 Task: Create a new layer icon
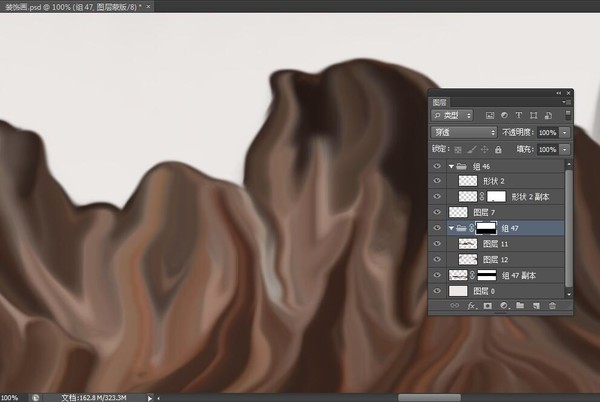(536, 306)
